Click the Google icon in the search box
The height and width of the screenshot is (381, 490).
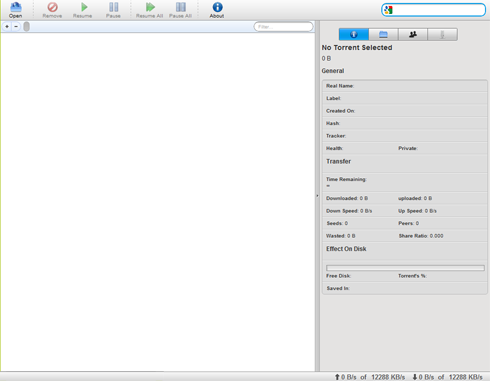point(389,10)
